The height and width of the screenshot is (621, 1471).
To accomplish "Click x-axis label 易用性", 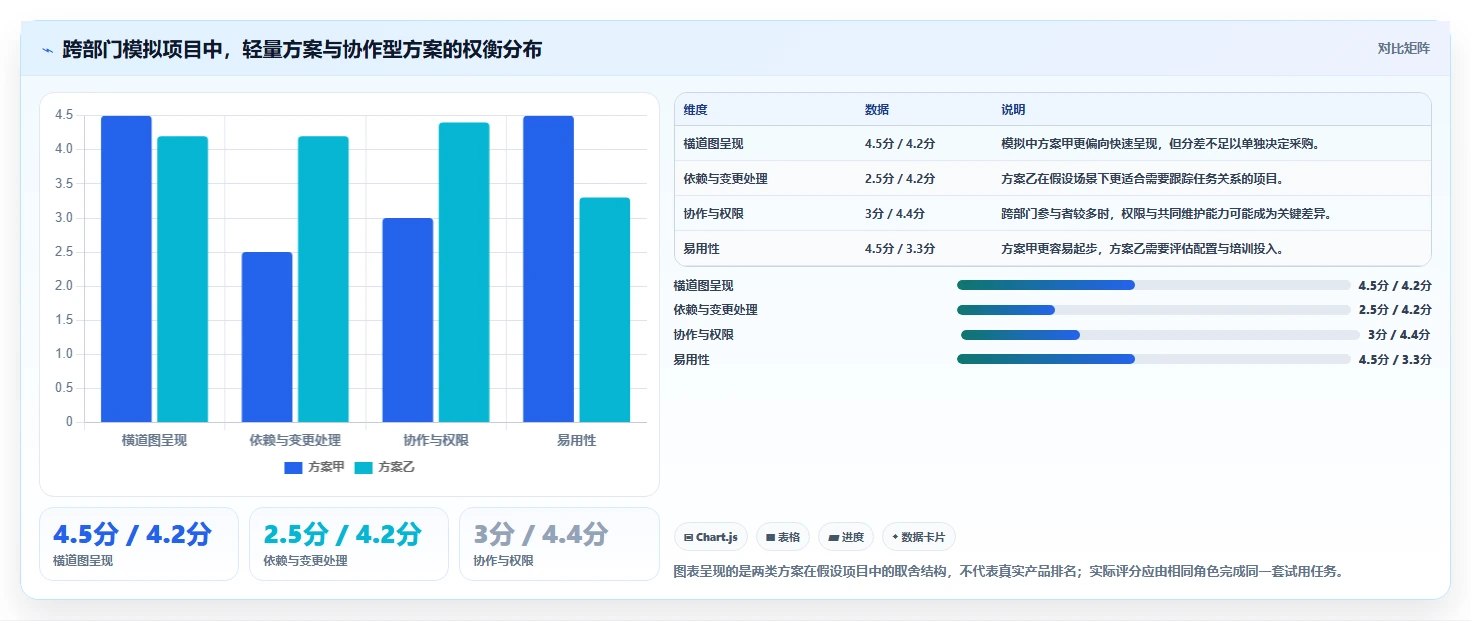I will pyautogui.click(x=577, y=440).
